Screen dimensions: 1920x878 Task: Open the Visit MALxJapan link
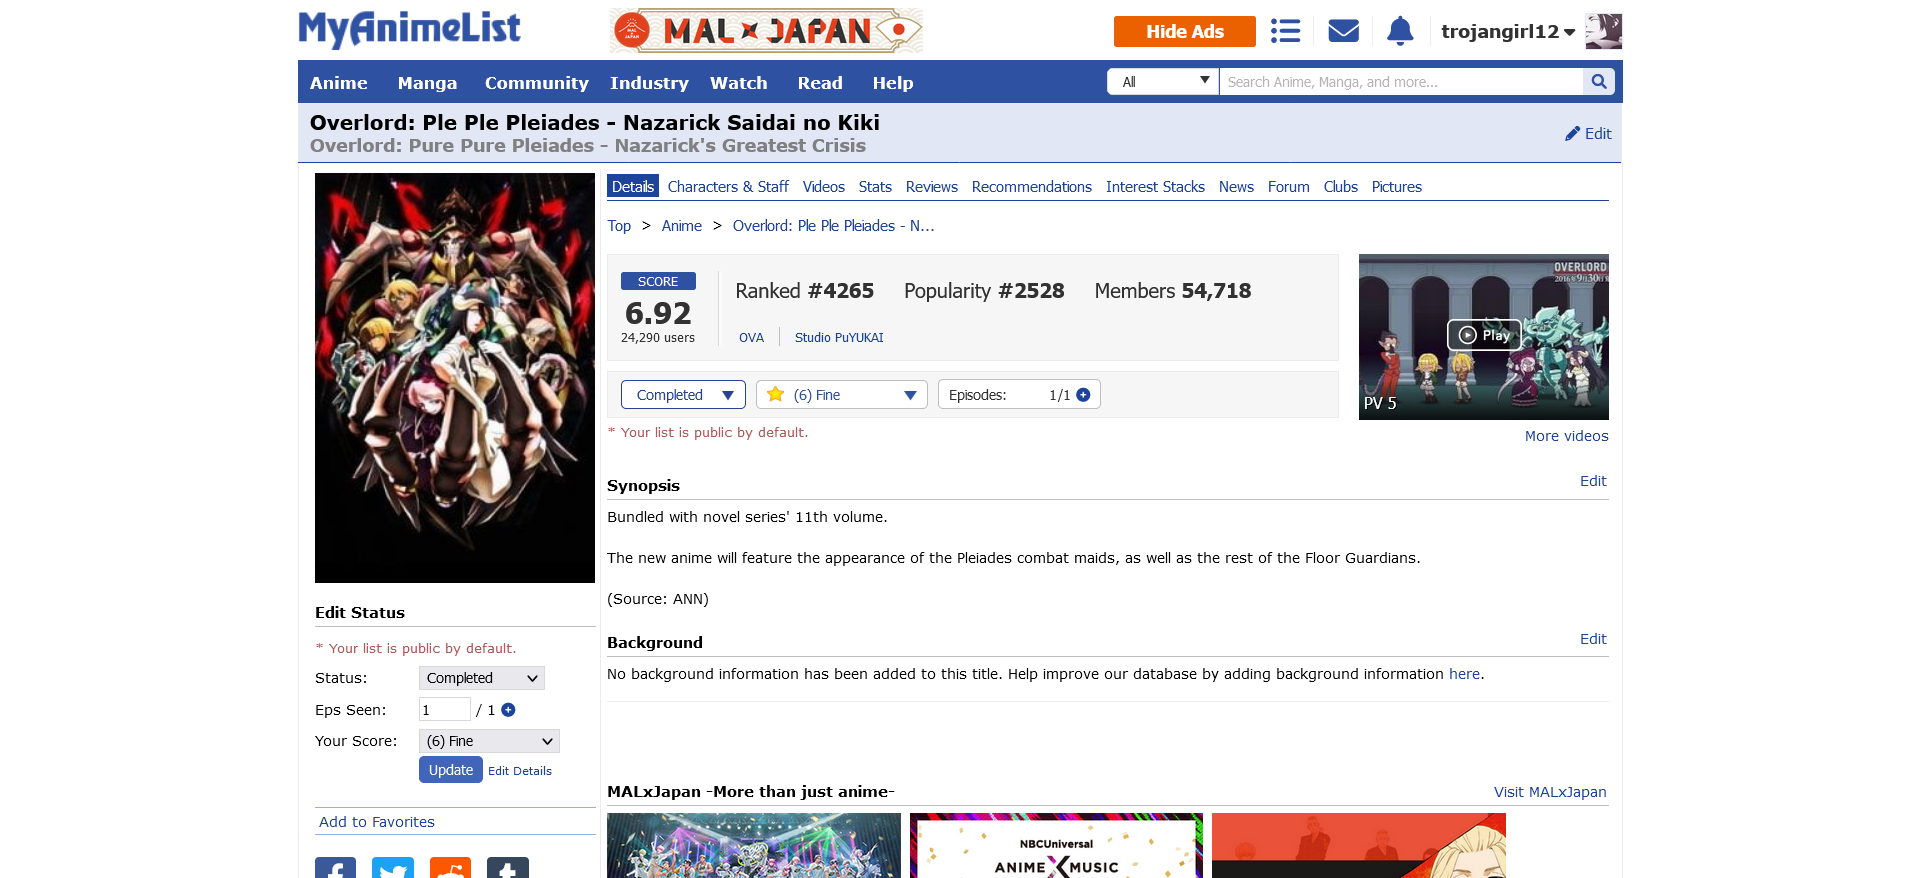(x=1550, y=792)
